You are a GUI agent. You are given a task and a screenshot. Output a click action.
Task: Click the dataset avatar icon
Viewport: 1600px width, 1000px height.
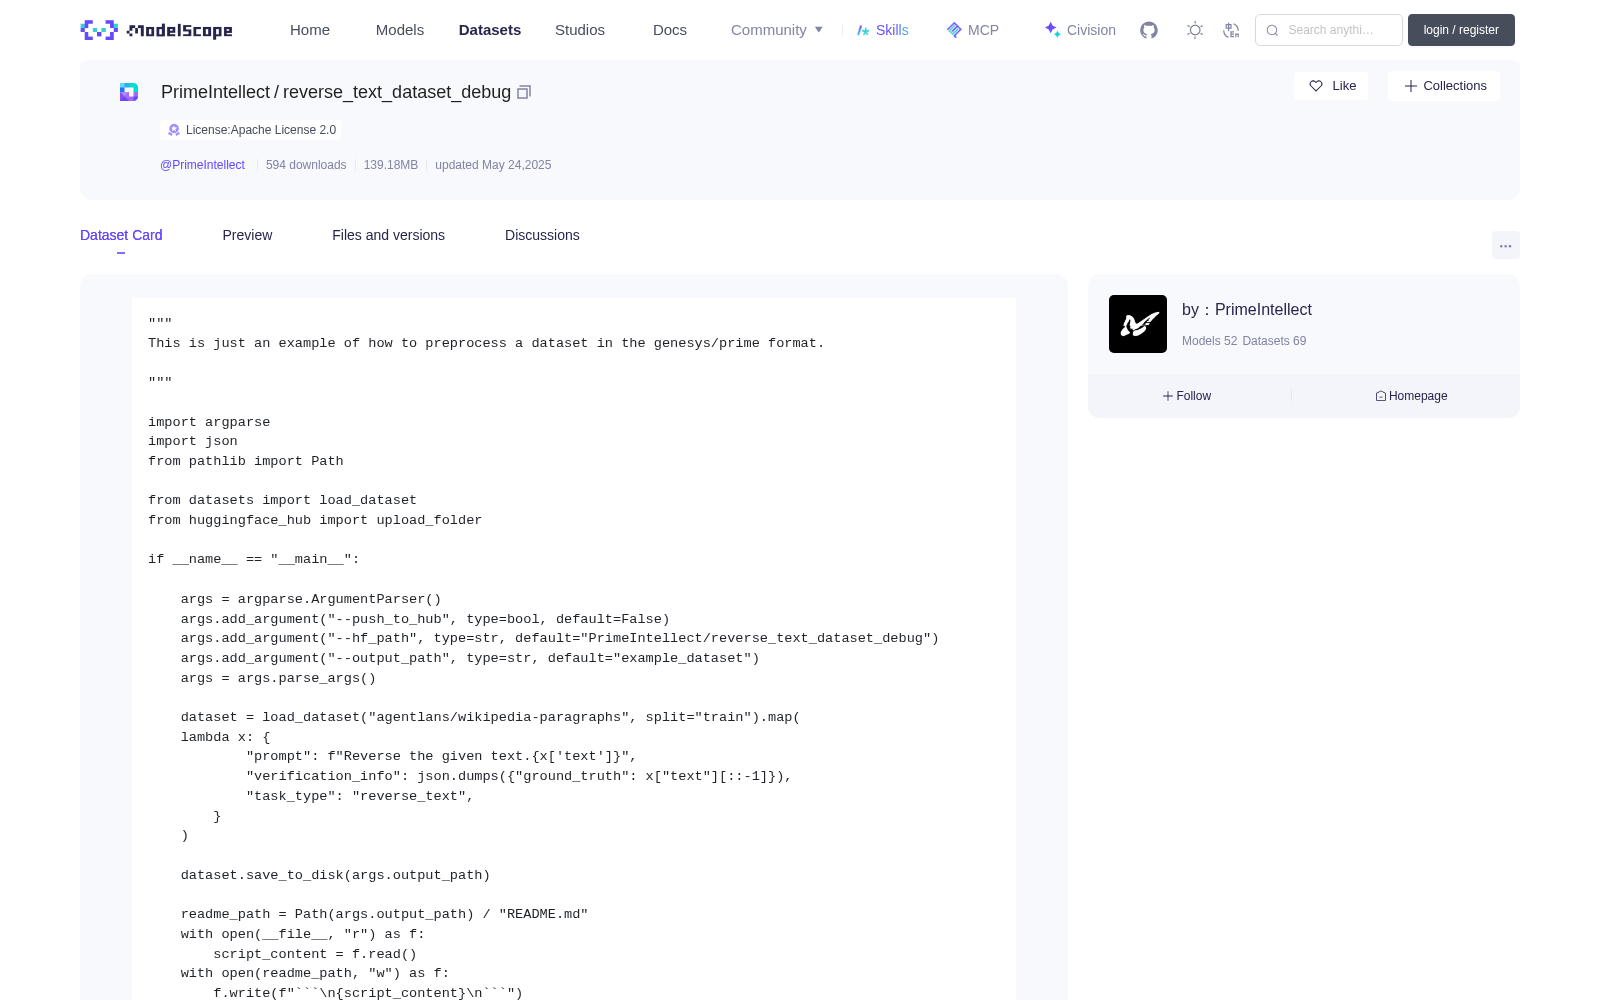129,92
